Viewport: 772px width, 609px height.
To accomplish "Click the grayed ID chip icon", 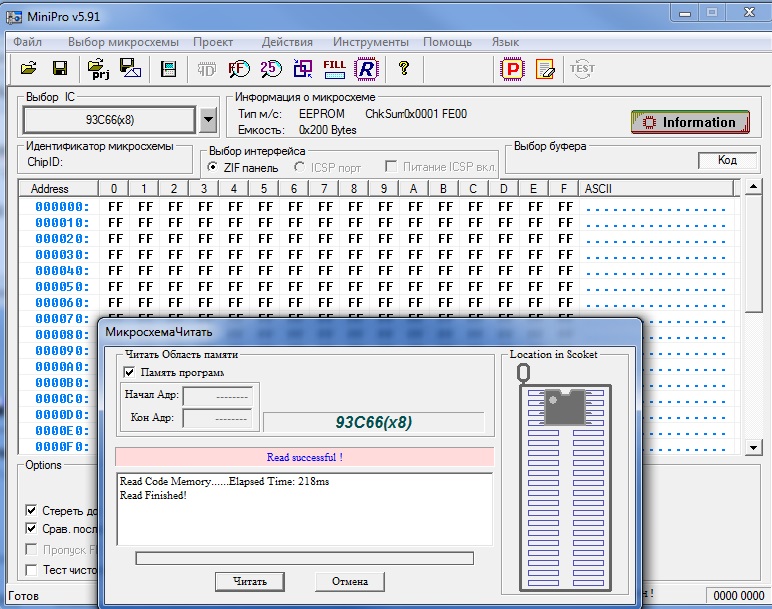I will (x=207, y=69).
